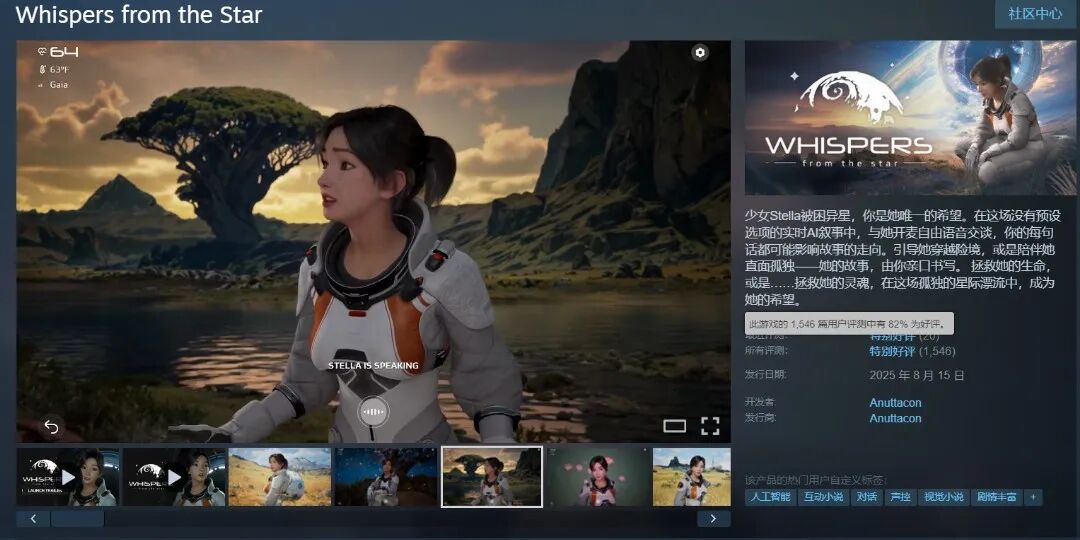Open the 剧情丰富 tag

(996, 497)
